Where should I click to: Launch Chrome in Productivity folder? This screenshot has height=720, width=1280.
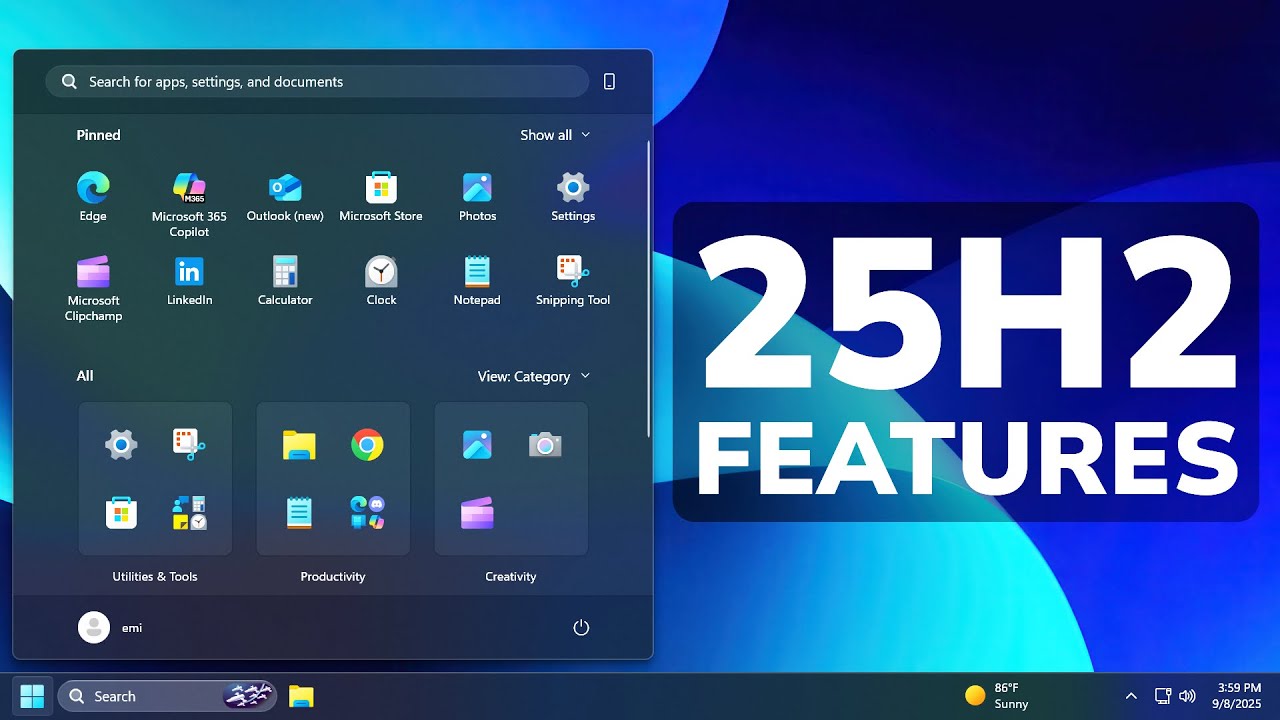coord(367,444)
